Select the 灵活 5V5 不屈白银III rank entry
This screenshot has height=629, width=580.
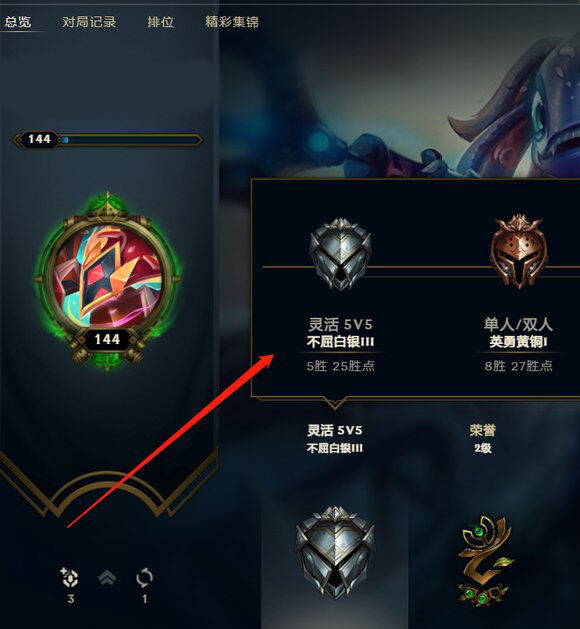(x=341, y=333)
